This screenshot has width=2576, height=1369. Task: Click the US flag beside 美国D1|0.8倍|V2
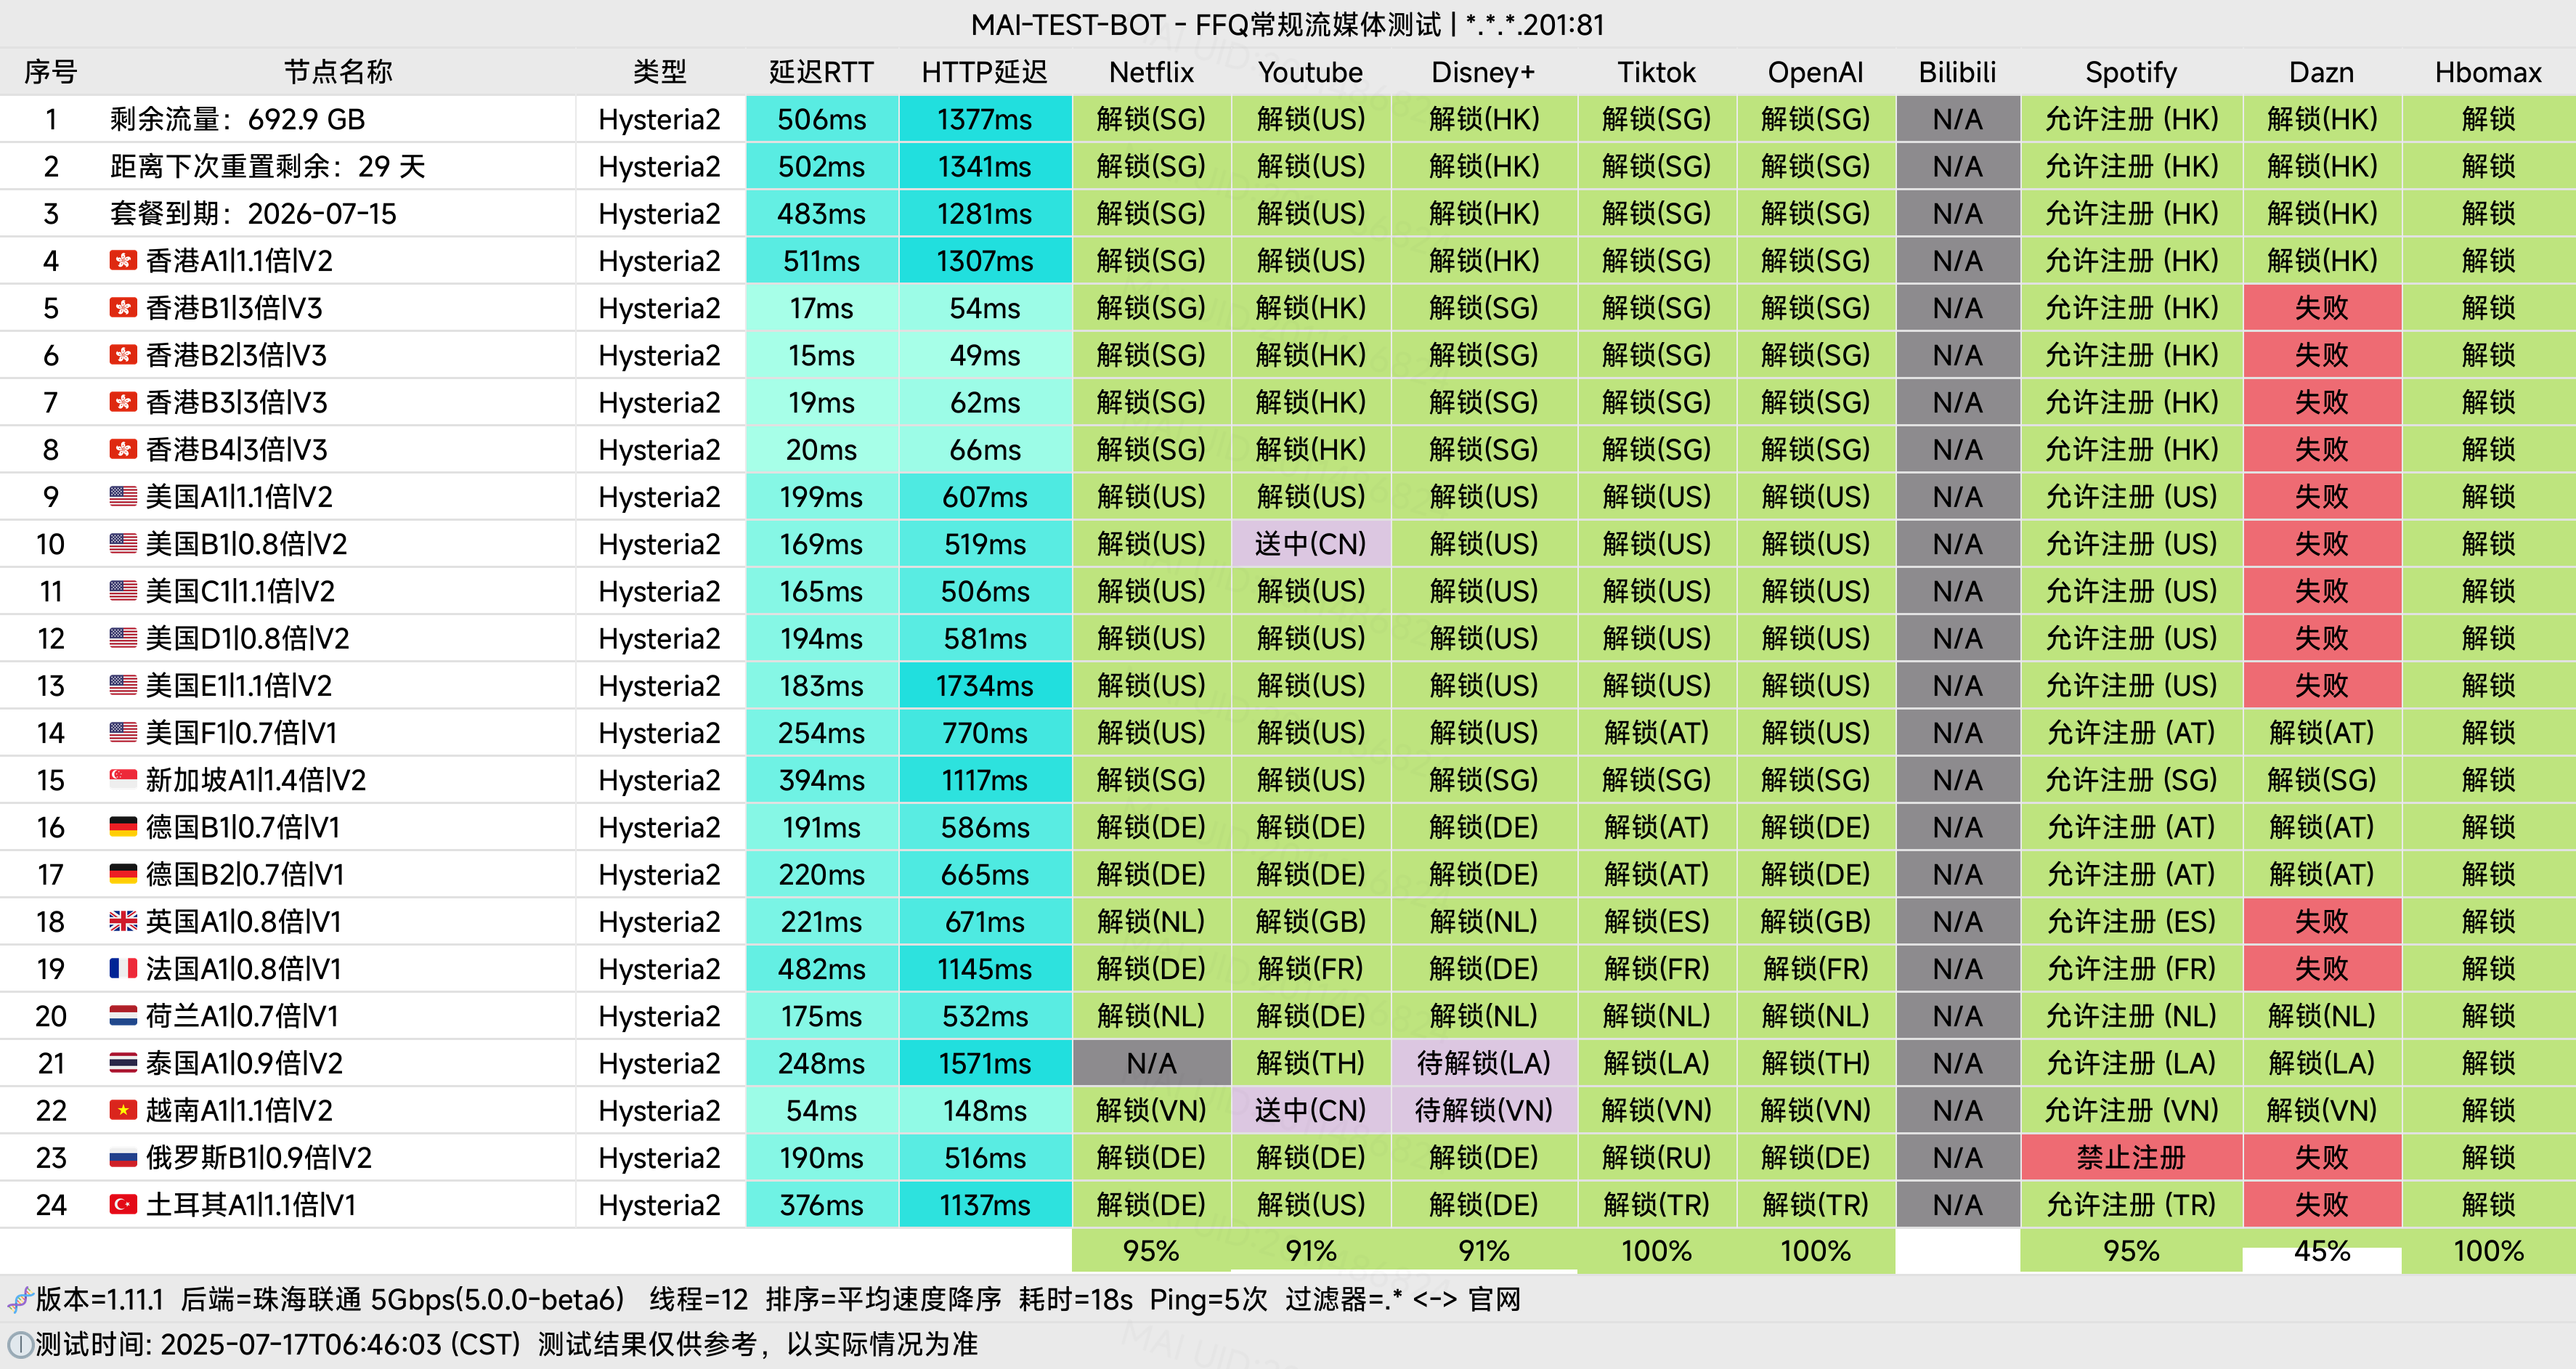click(x=123, y=638)
